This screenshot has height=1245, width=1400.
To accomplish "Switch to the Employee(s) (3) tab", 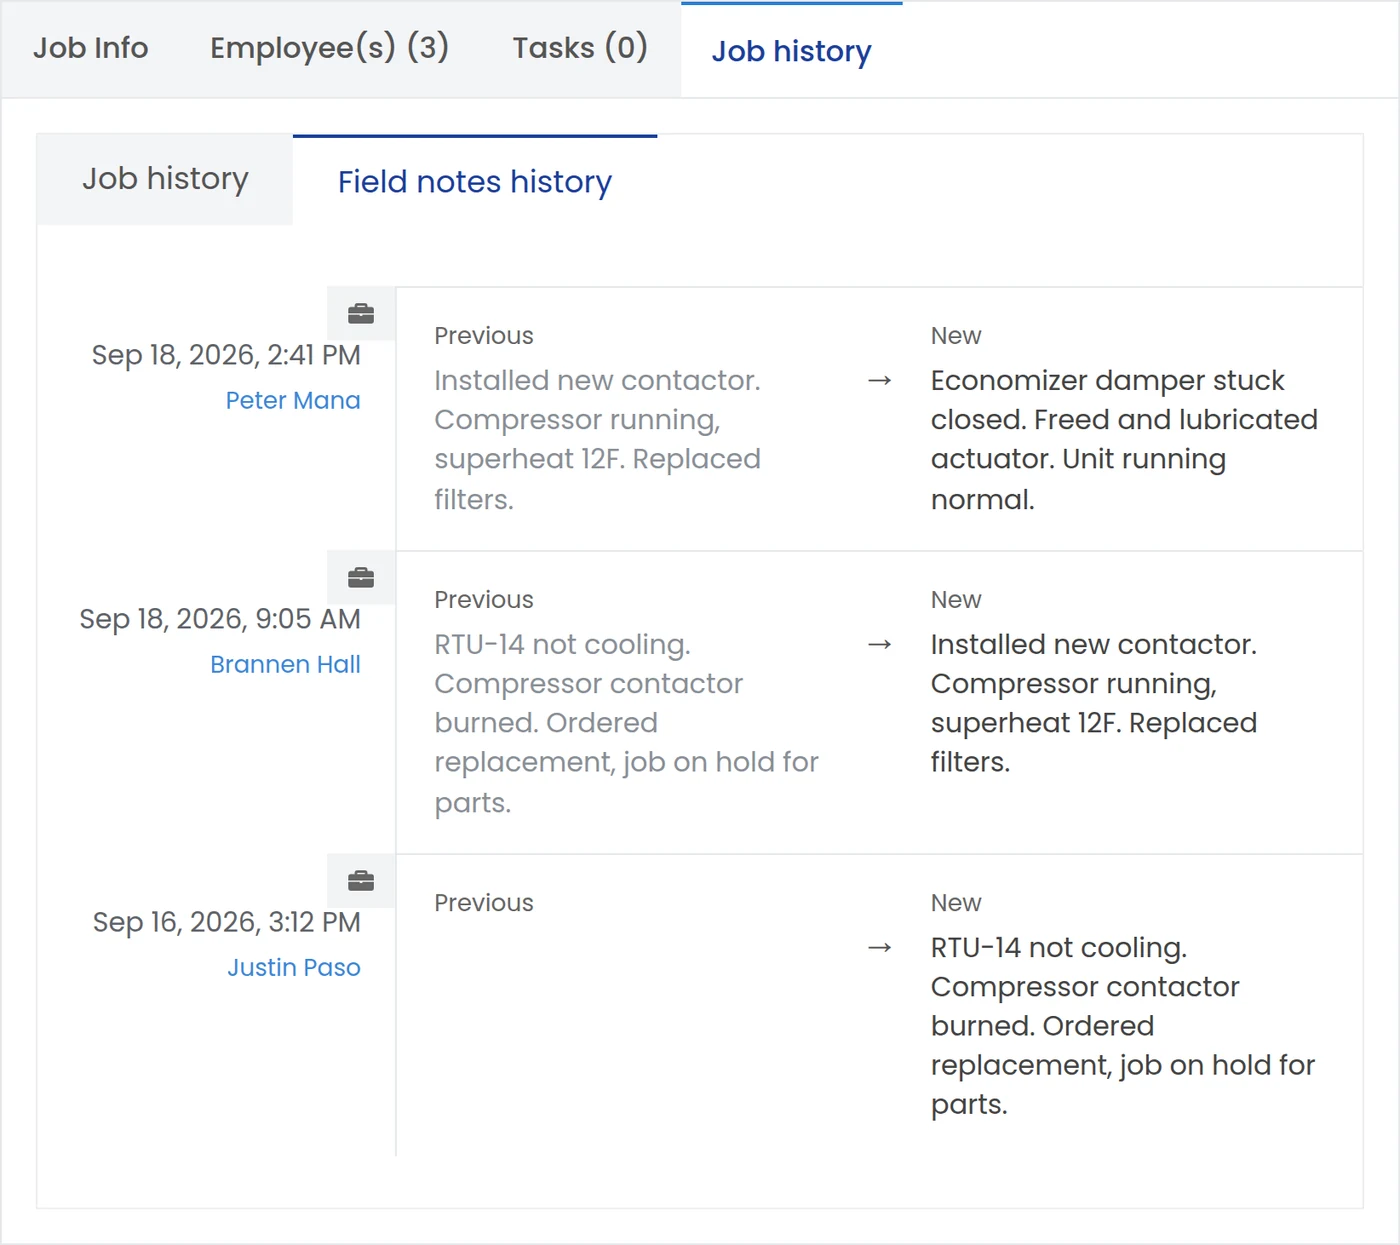I will pos(329,48).
